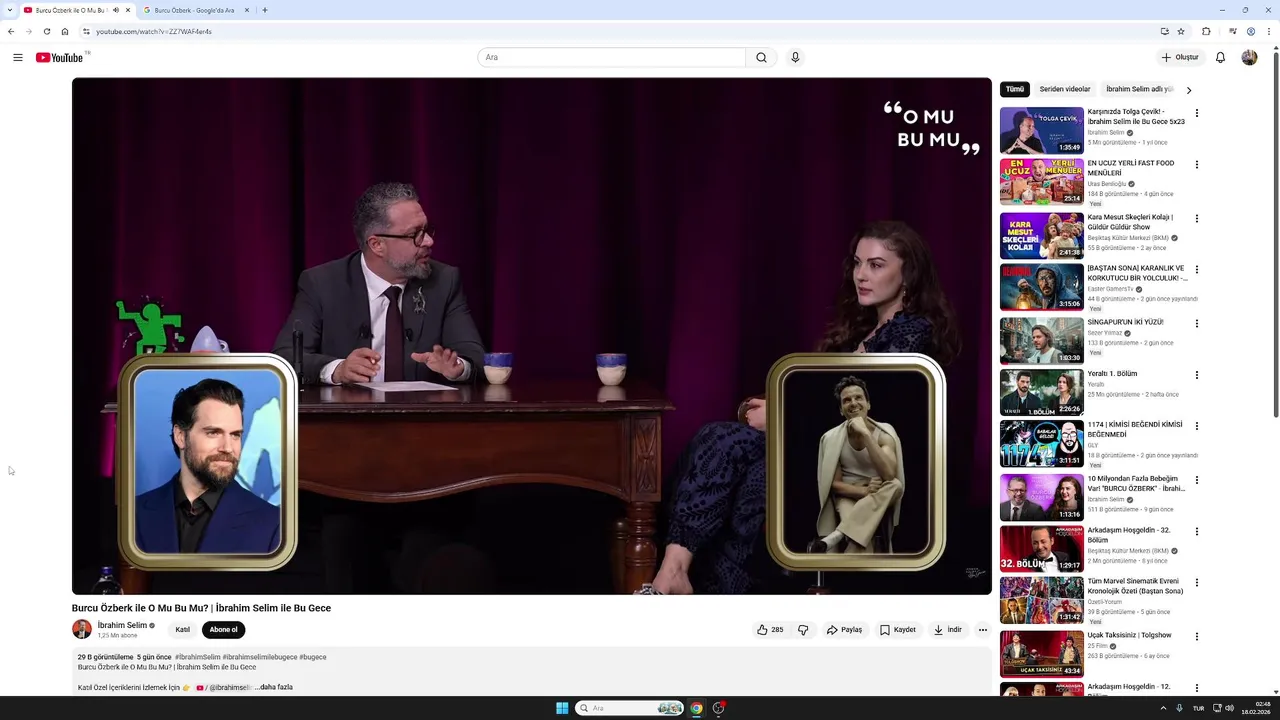Join channel with Katıl button
The image size is (1280, 720).
click(x=182, y=630)
